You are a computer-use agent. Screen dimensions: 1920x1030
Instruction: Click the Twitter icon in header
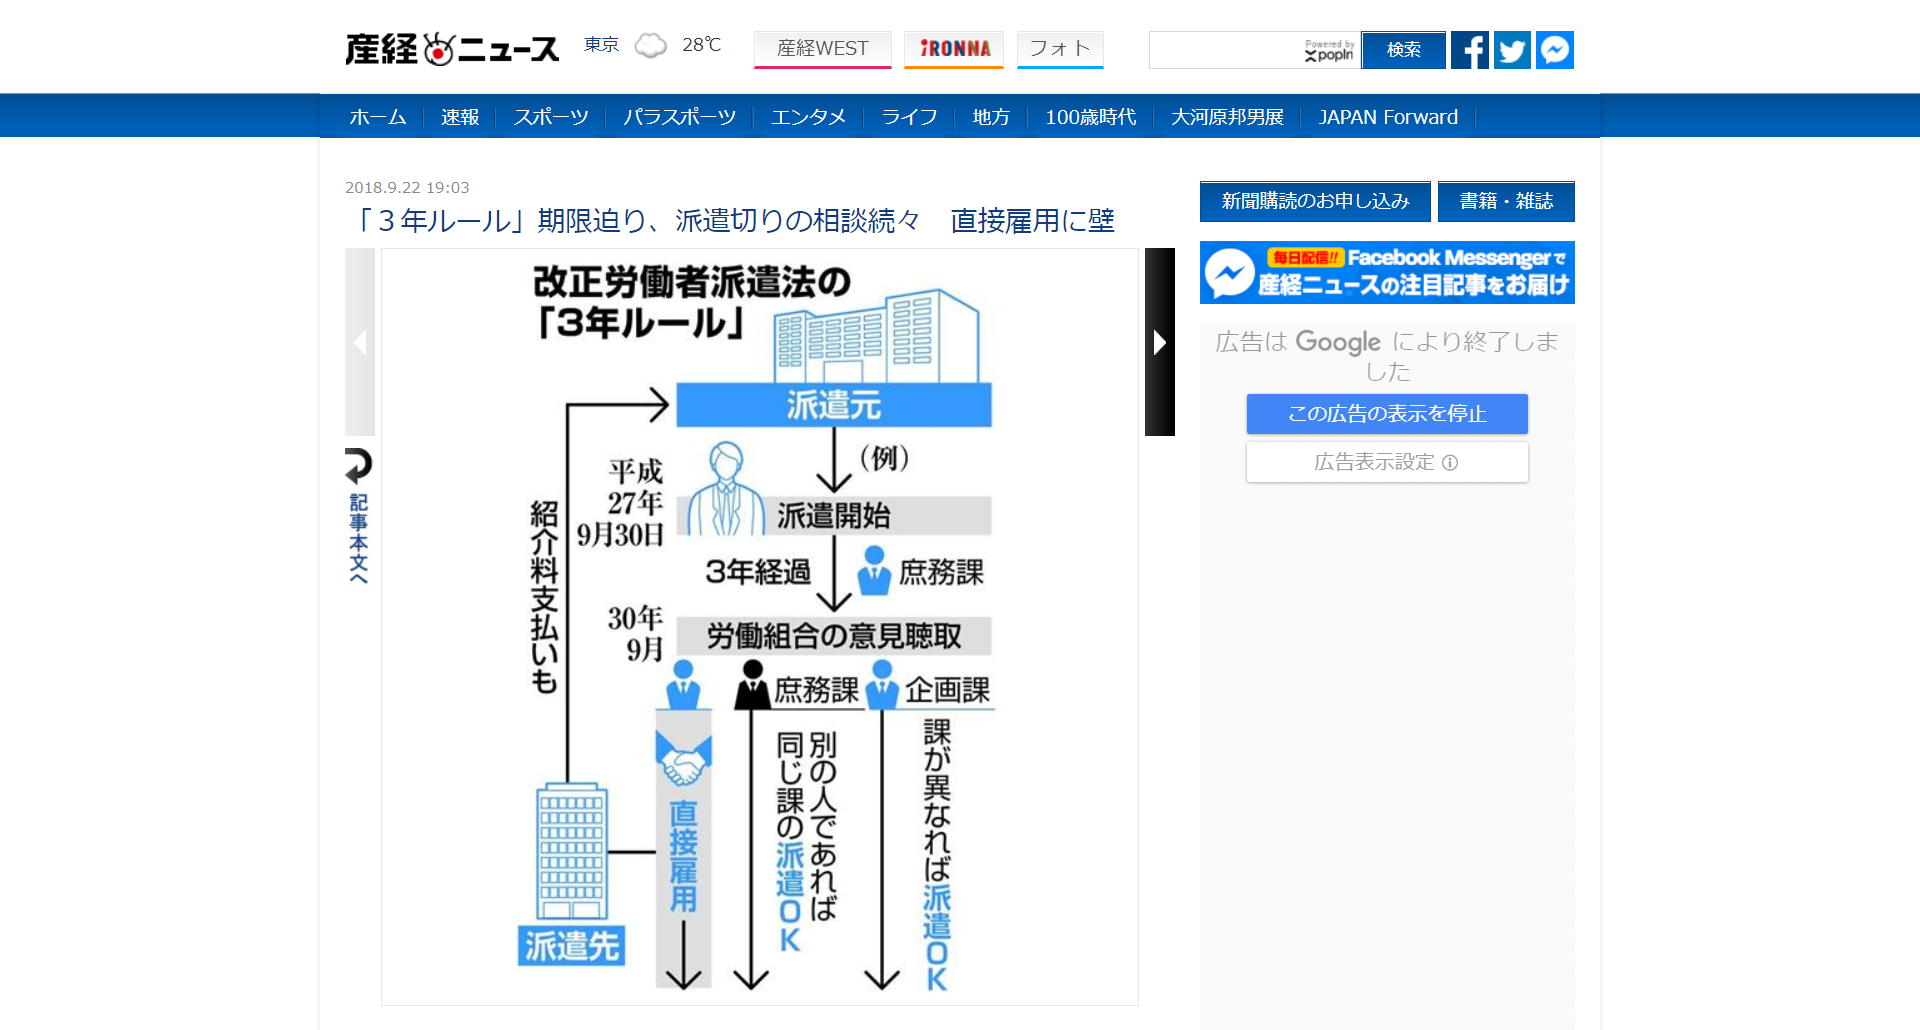pos(1512,50)
